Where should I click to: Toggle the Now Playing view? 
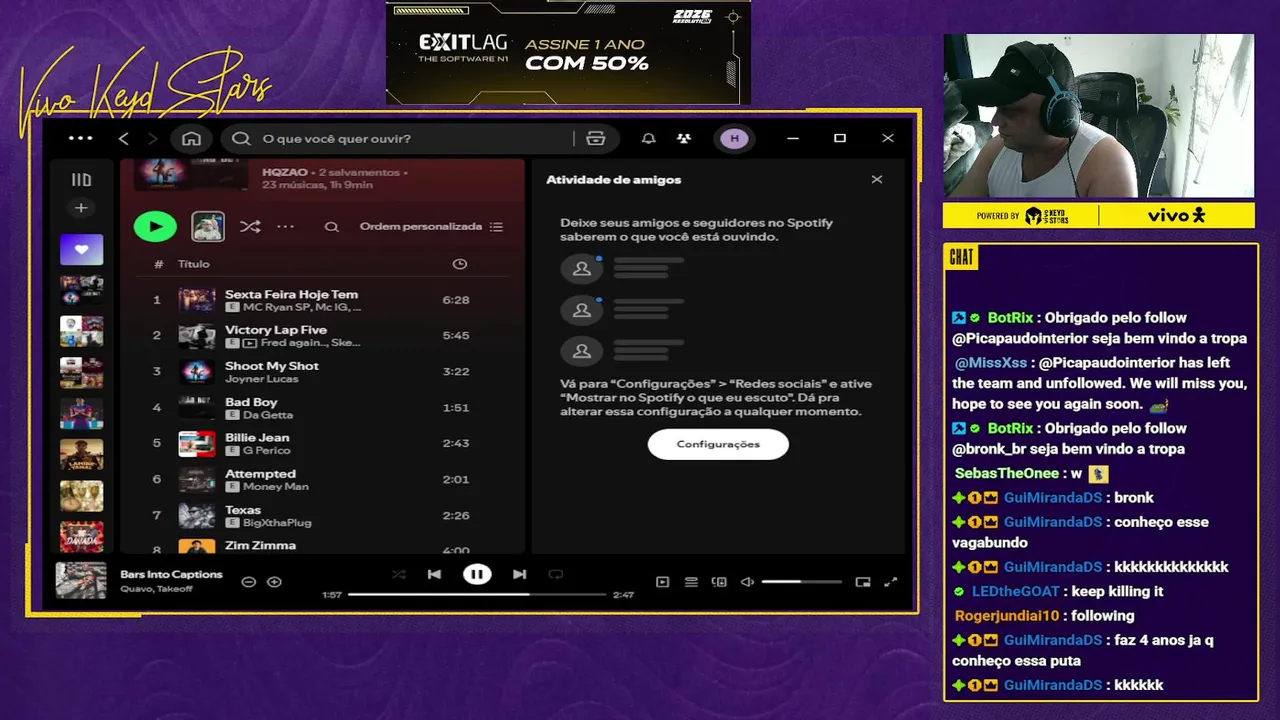click(662, 582)
